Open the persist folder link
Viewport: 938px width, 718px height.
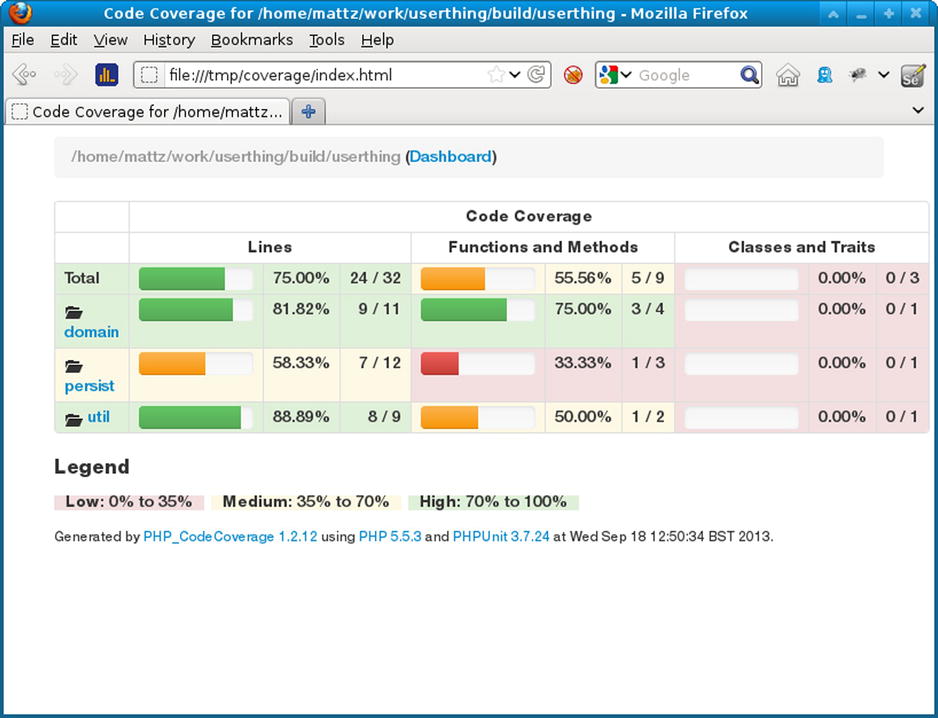(x=89, y=386)
